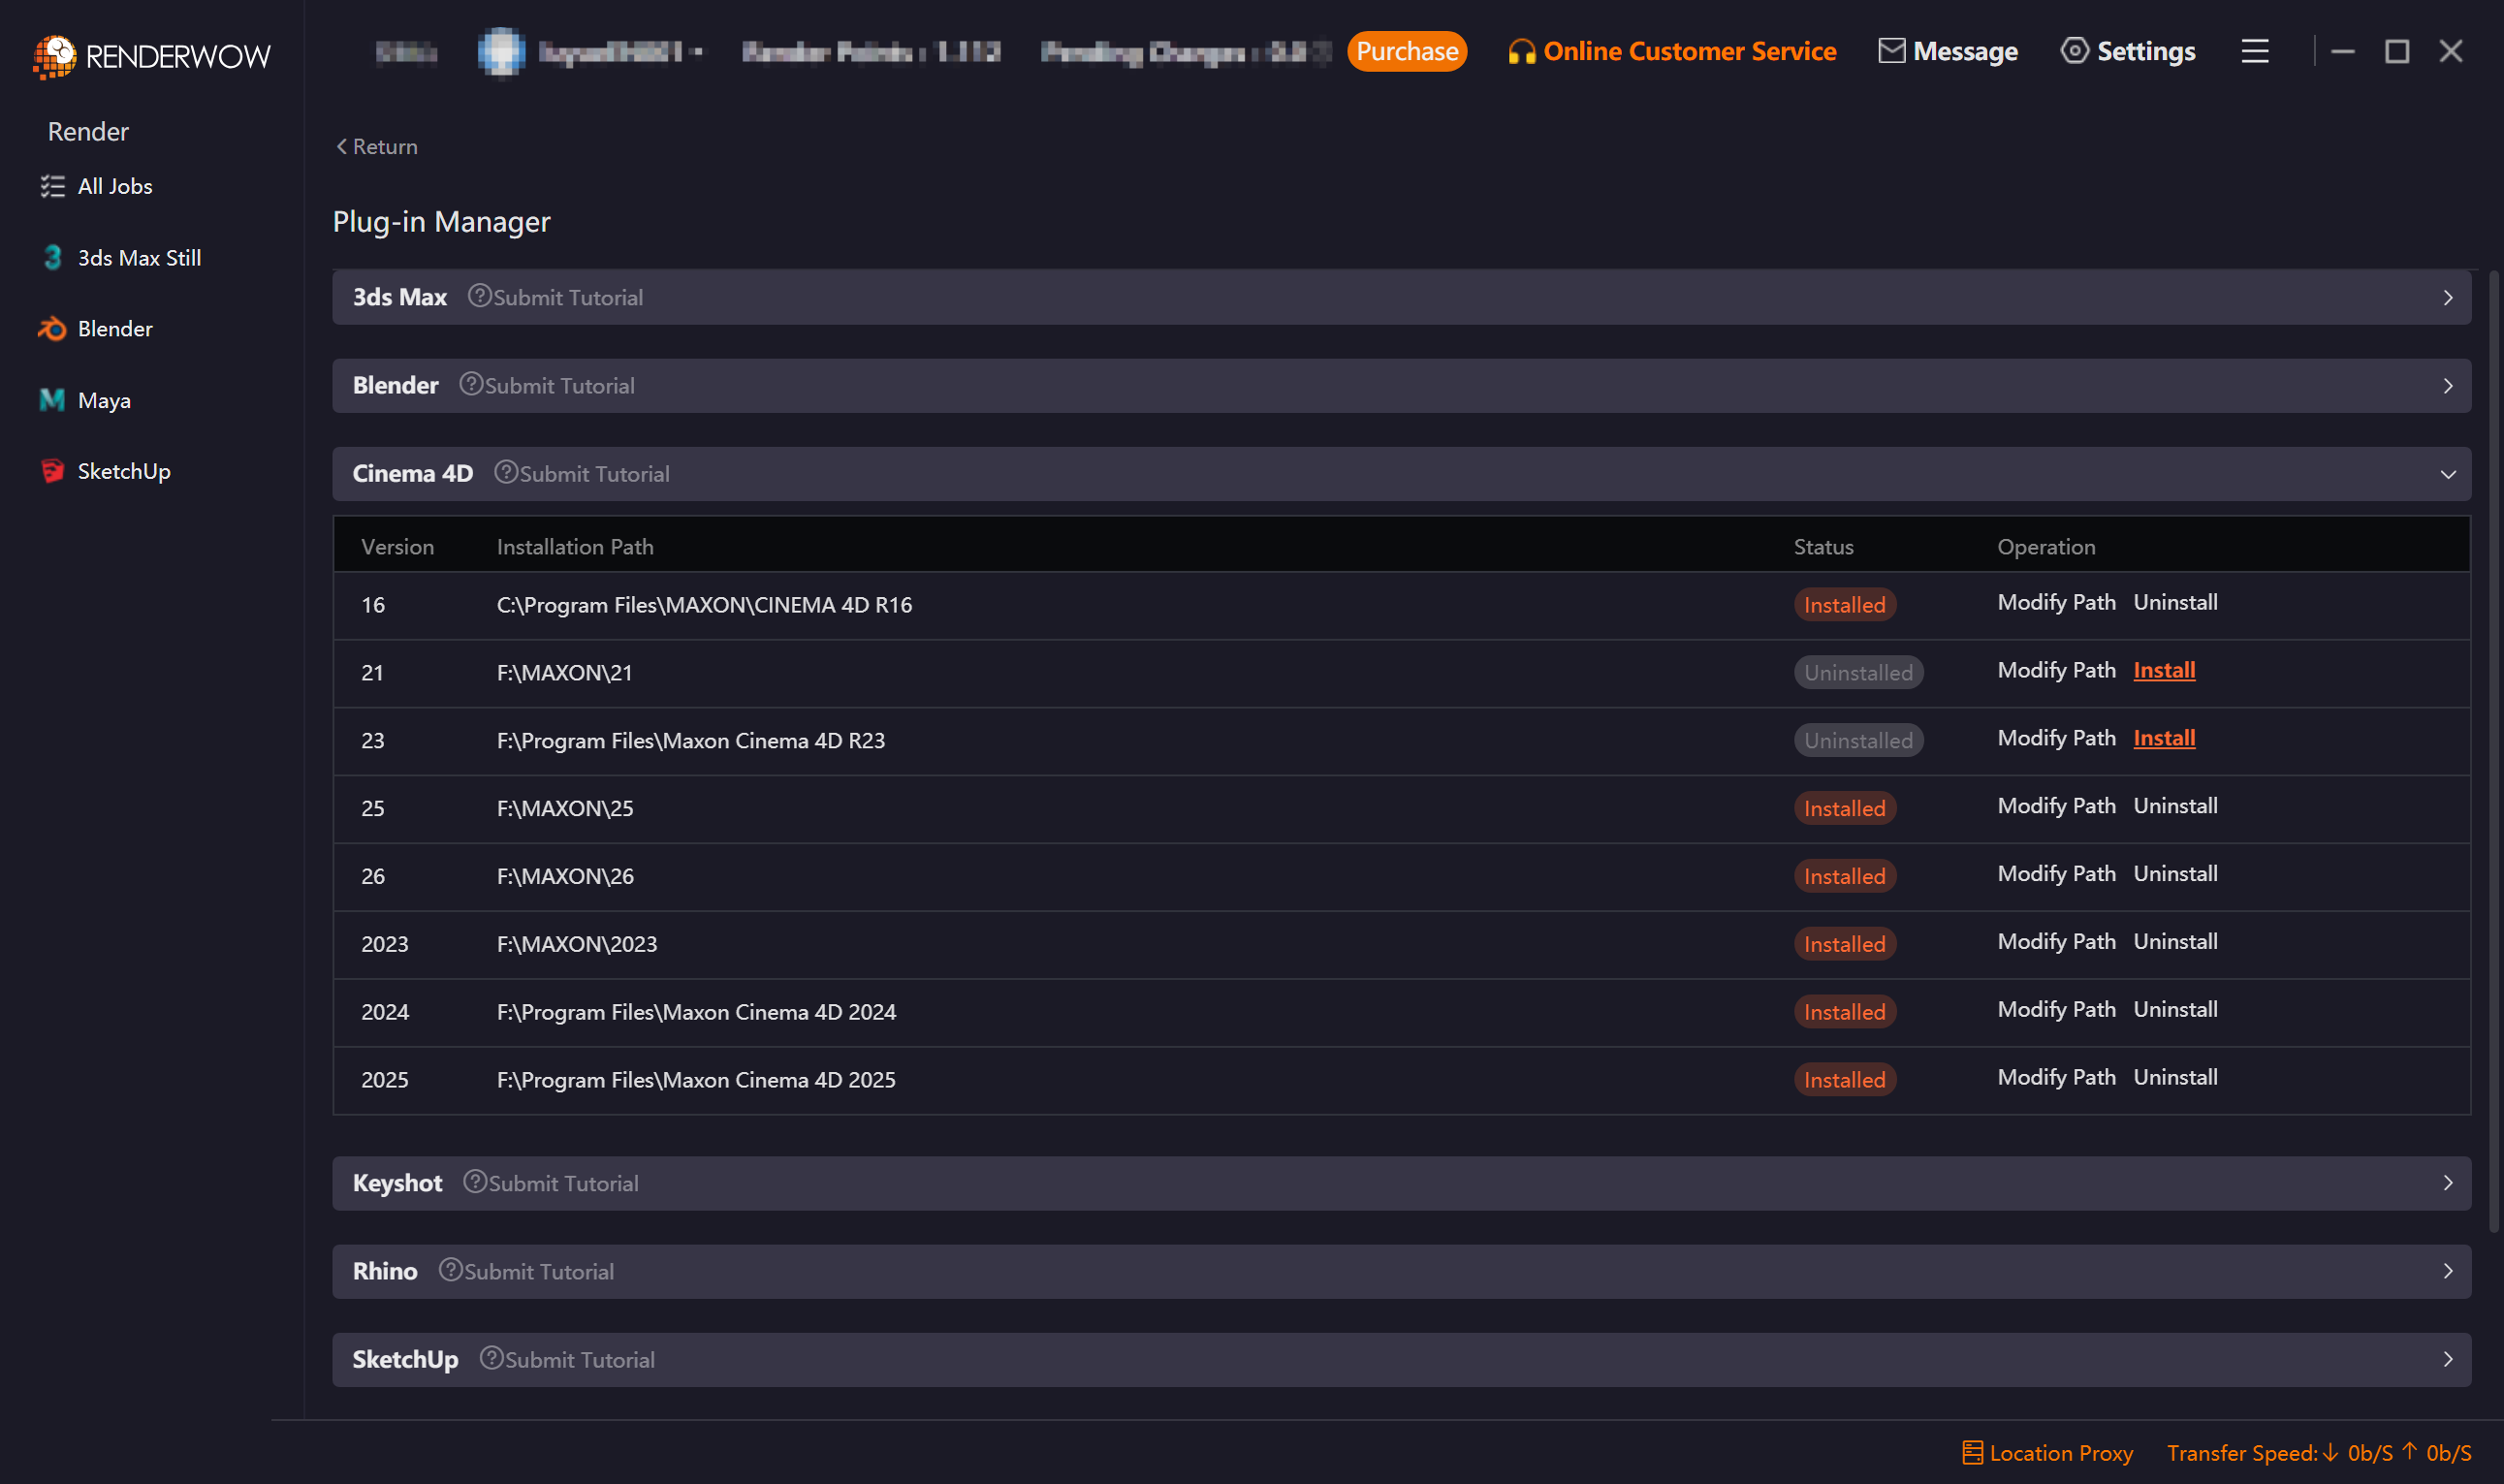
Task: Modify Path for Cinema 4D version 25
Action: point(2056,806)
